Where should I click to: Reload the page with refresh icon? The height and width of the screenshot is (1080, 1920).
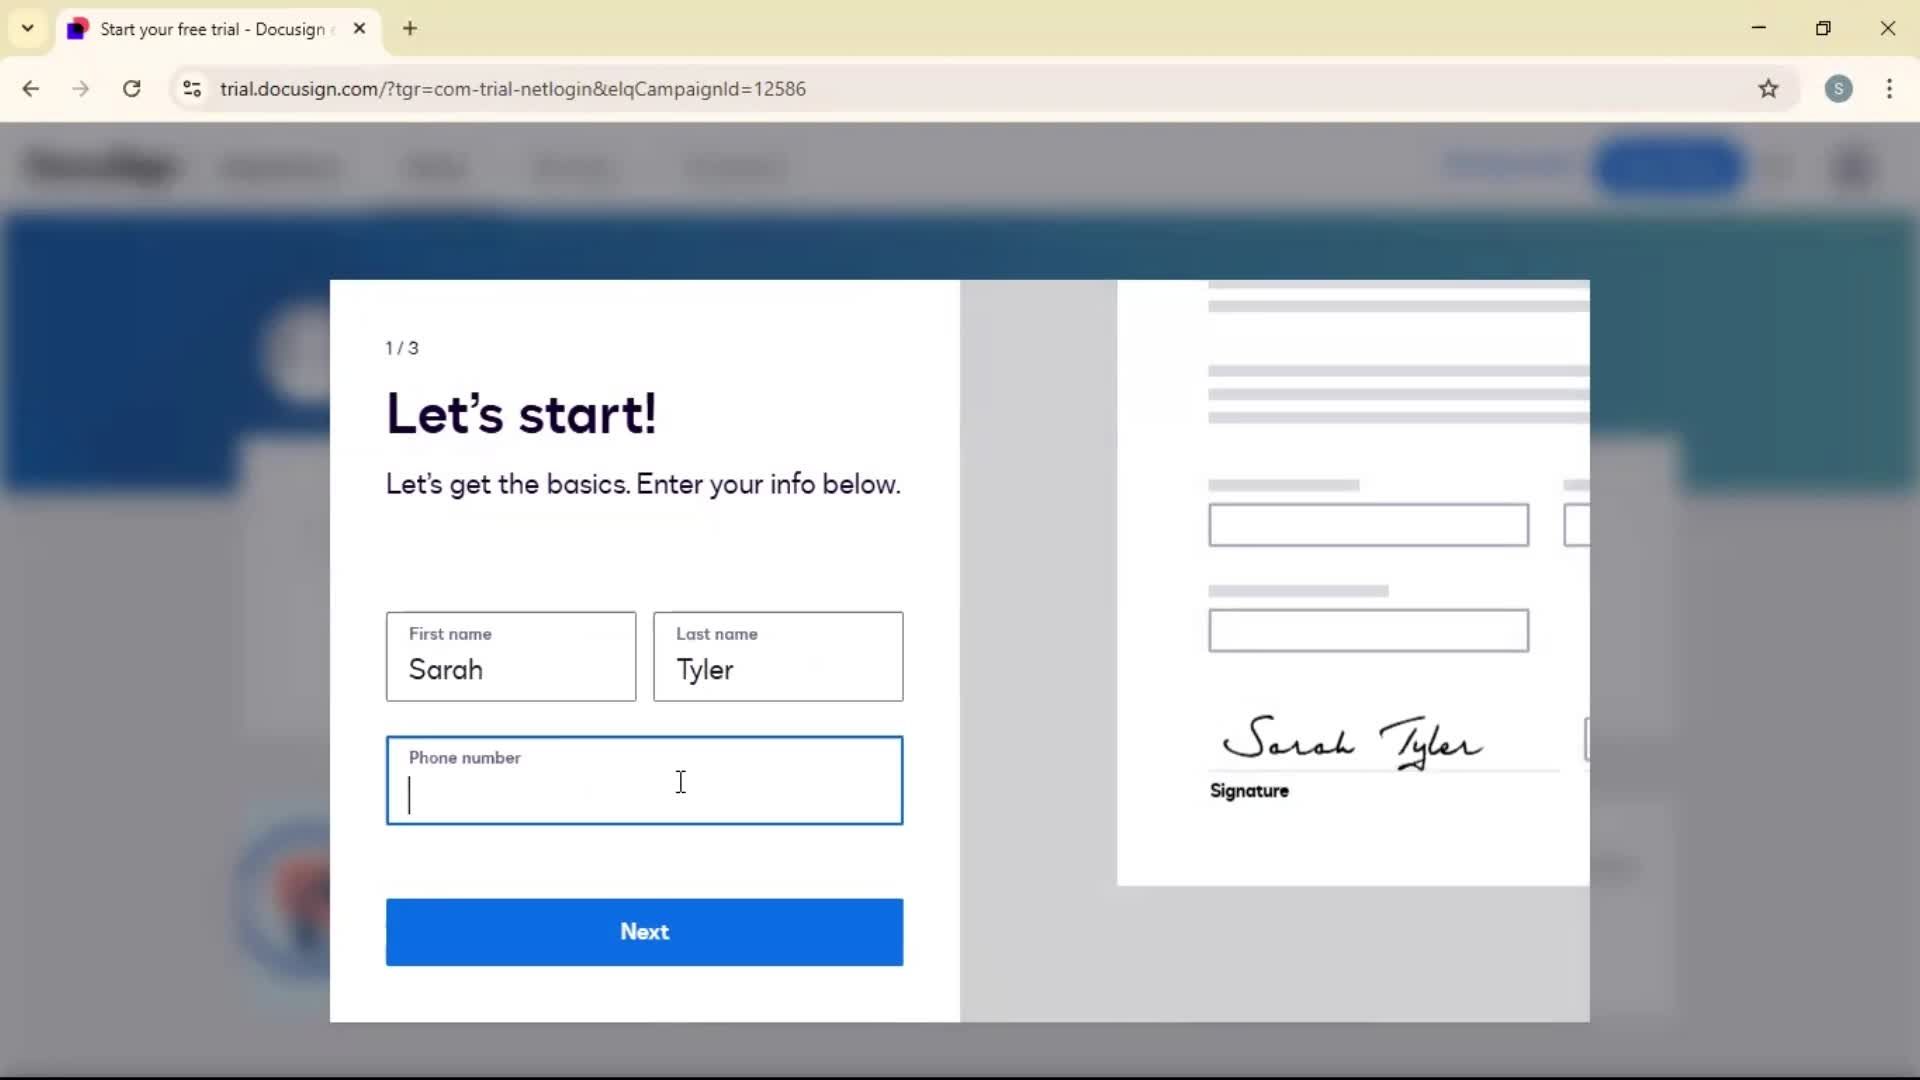(132, 89)
